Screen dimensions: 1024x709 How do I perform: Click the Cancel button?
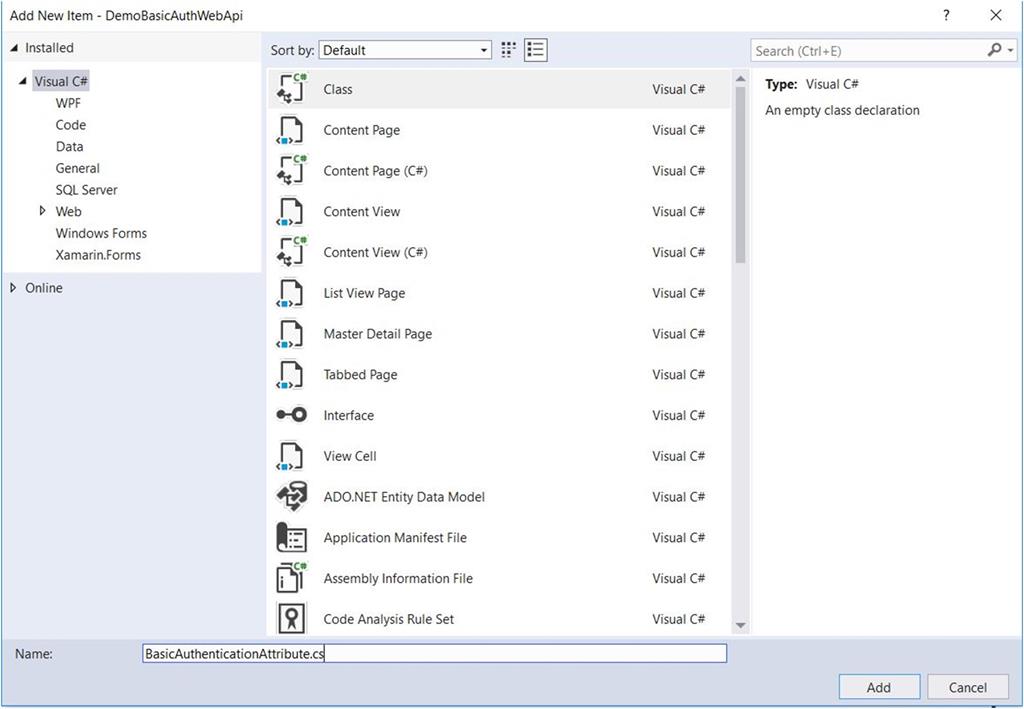[967, 687]
